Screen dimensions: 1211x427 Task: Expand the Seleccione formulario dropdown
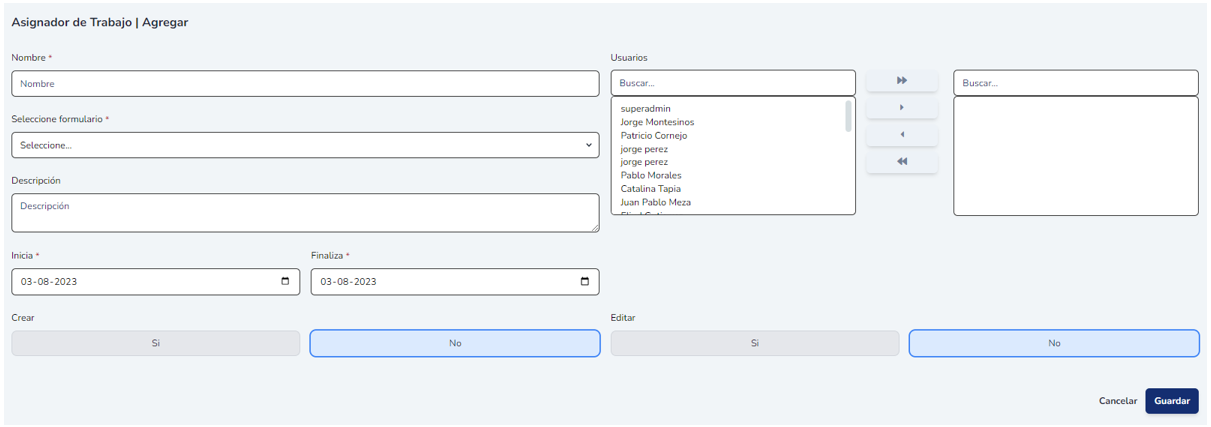[305, 145]
